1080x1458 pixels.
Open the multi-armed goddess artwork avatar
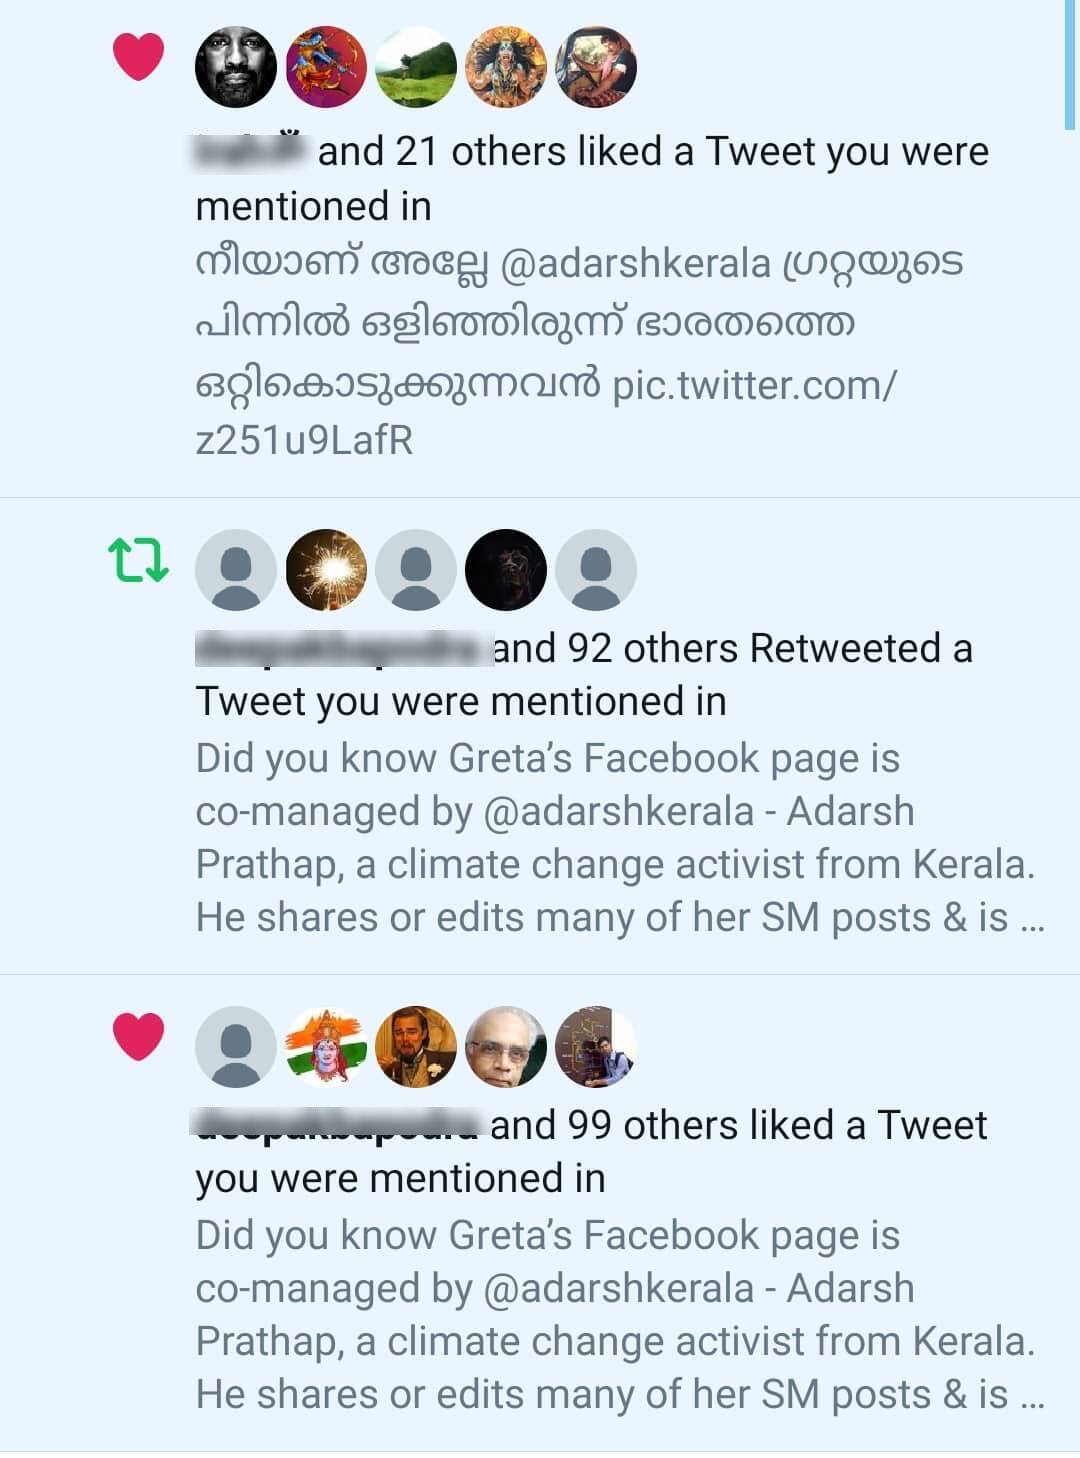506,67
